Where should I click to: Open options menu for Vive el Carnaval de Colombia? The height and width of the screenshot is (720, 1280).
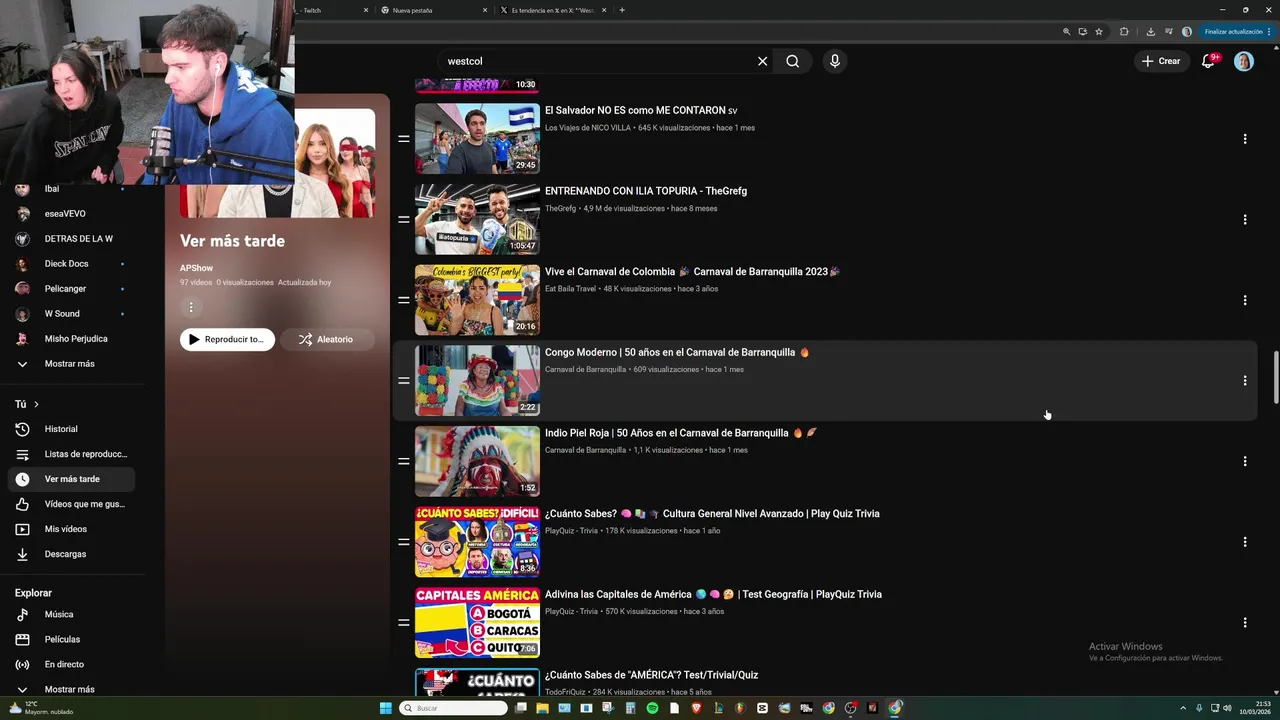[1245, 300]
